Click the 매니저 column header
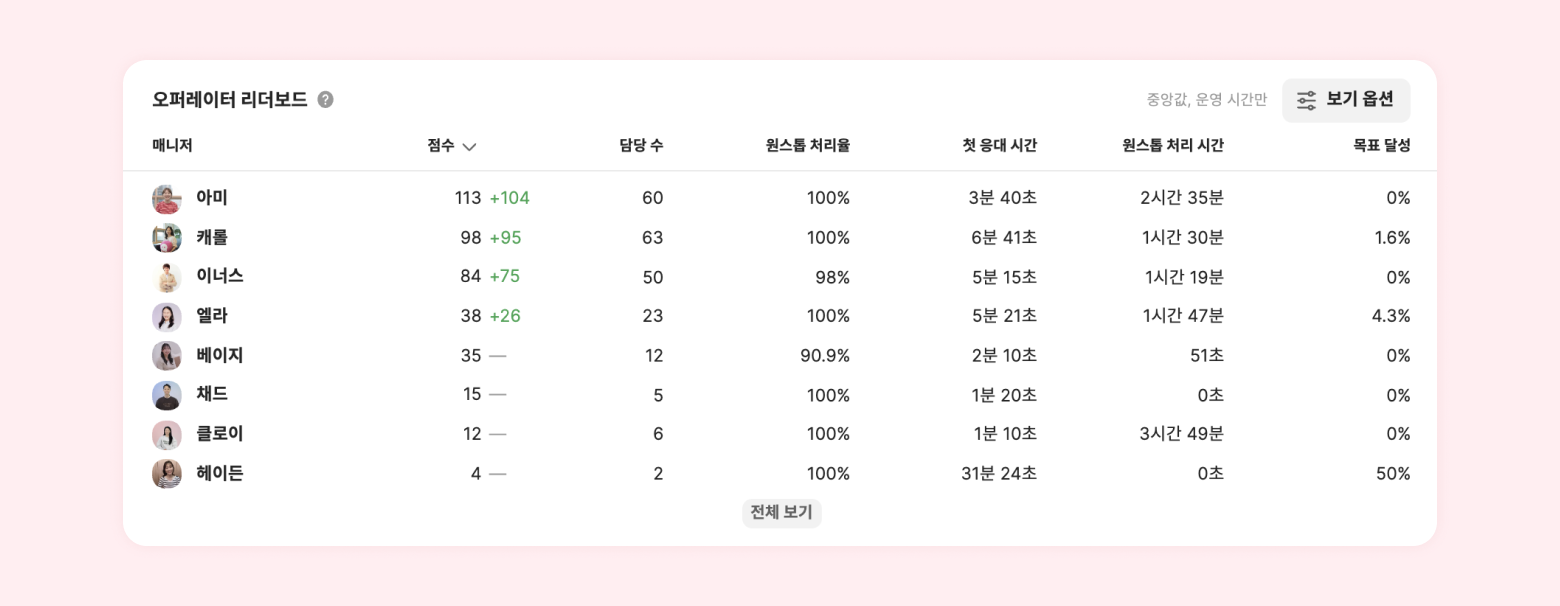The width and height of the screenshot is (1560, 606). click(172, 146)
